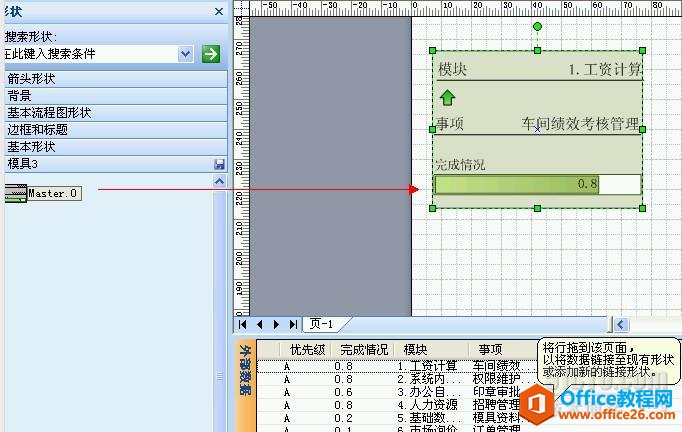Click the 印章审批 item cell
682x432 pixels.
point(497,392)
